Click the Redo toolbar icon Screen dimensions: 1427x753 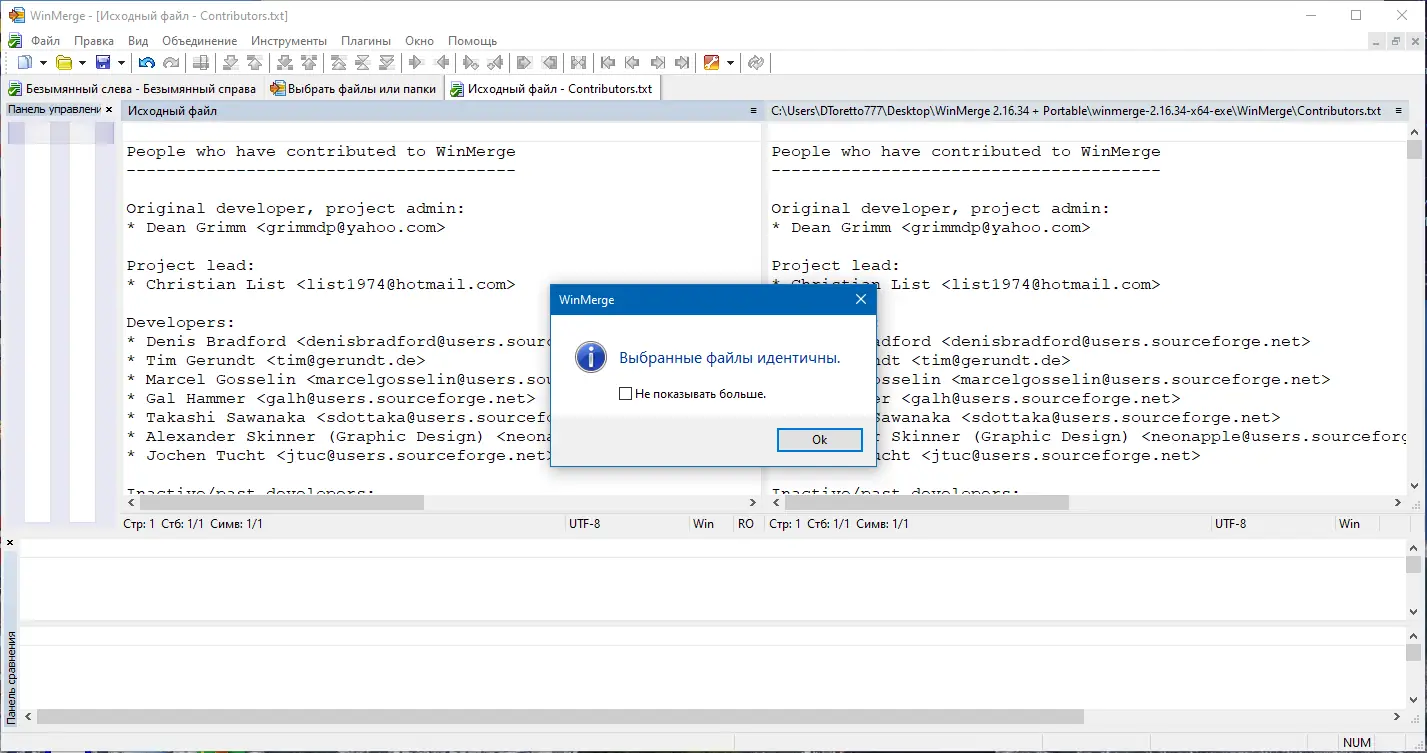171,62
